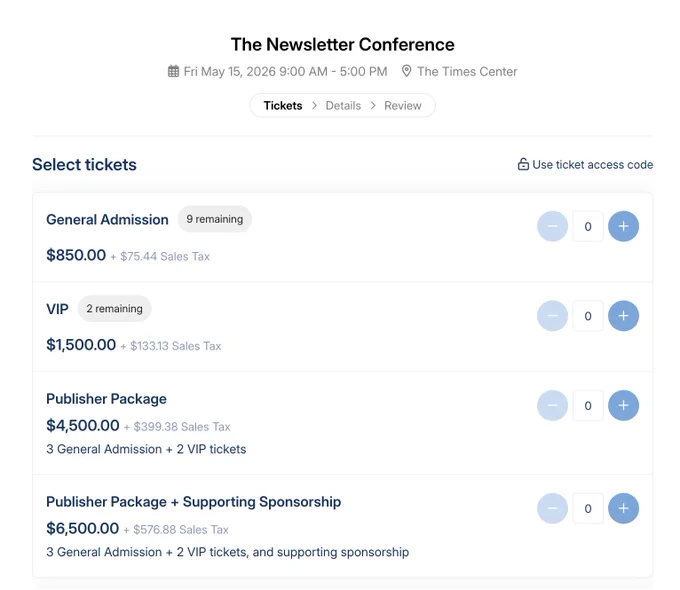Click the Publisher Package quantity field

coord(588,405)
